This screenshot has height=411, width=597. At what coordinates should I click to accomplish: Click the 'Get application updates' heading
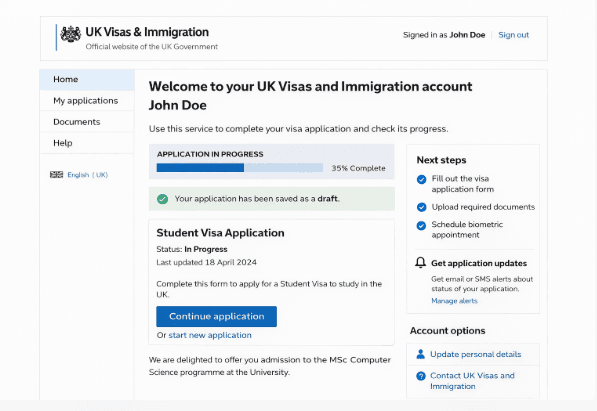coord(479,263)
